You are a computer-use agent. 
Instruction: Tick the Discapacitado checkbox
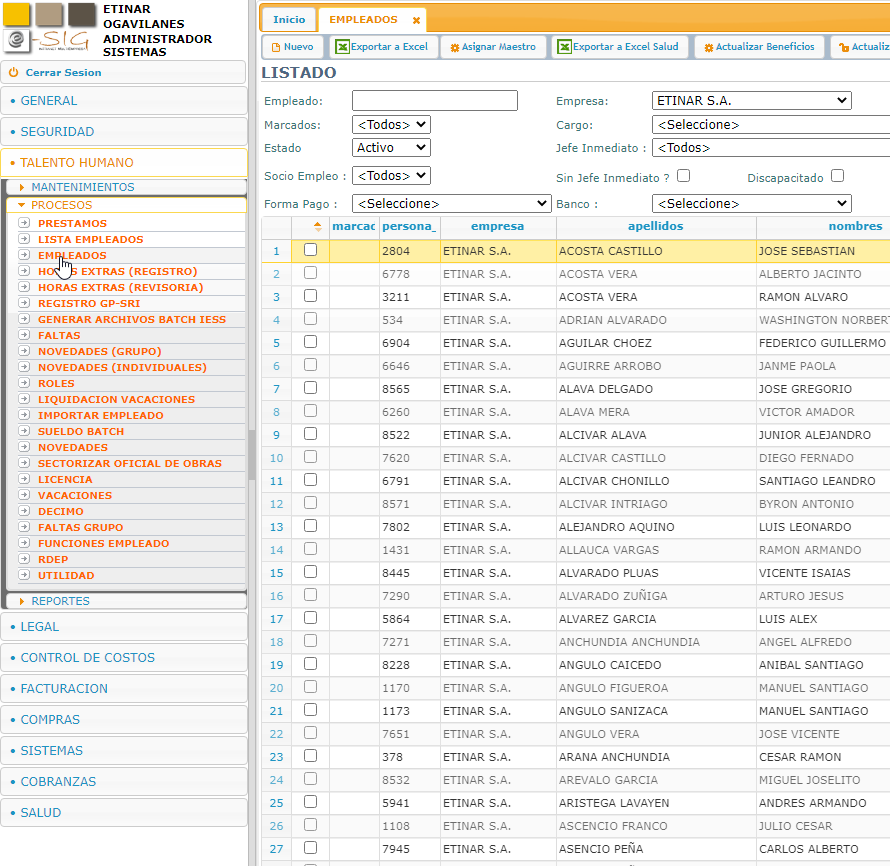click(837, 176)
